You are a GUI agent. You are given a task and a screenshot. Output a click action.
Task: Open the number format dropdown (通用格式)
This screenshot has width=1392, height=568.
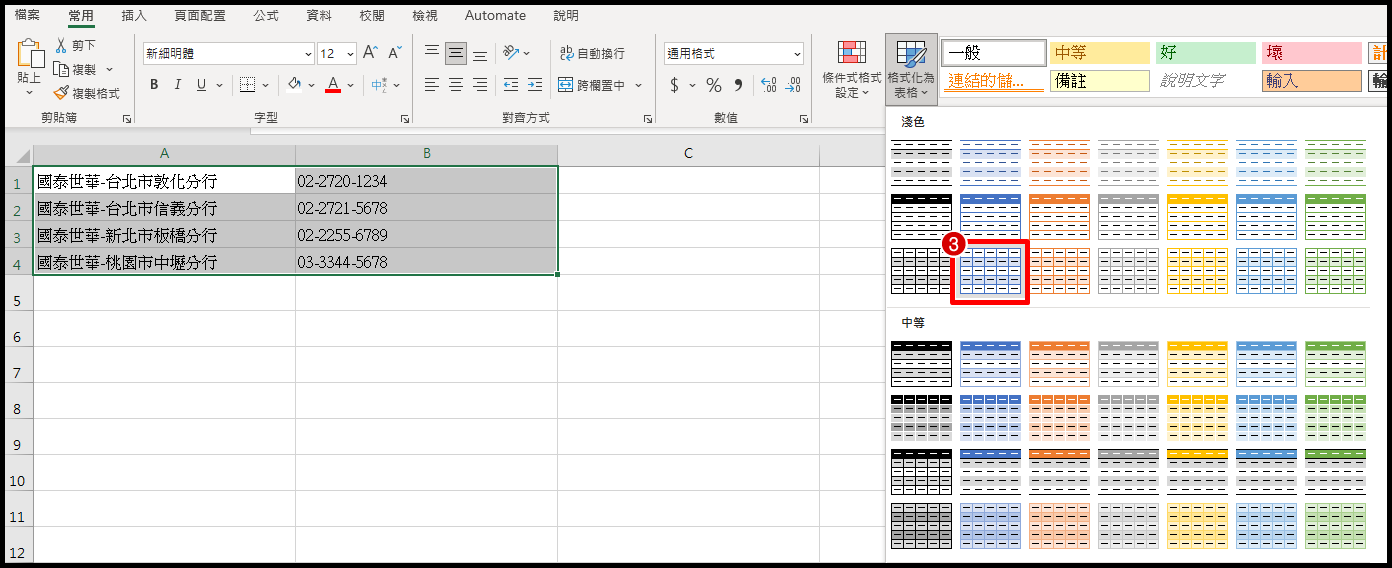coord(797,53)
